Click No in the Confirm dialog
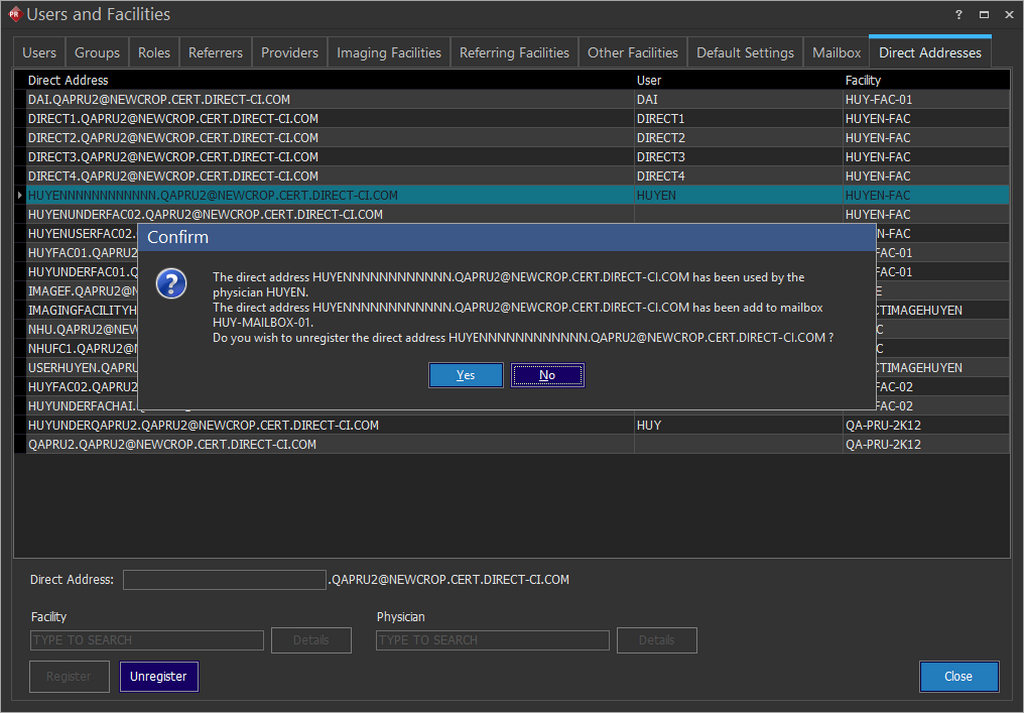 tap(547, 375)
